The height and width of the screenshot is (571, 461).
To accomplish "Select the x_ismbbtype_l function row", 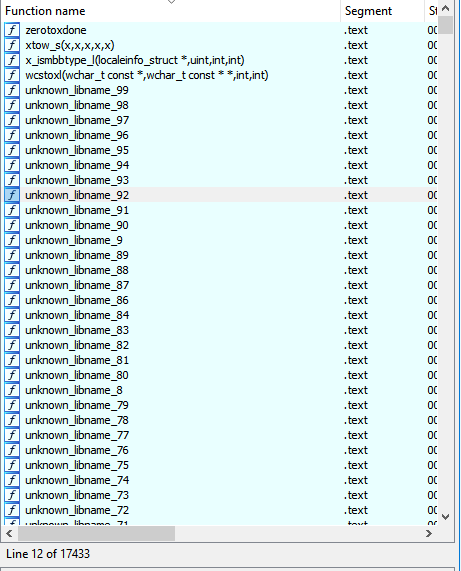I will [220, 60].
